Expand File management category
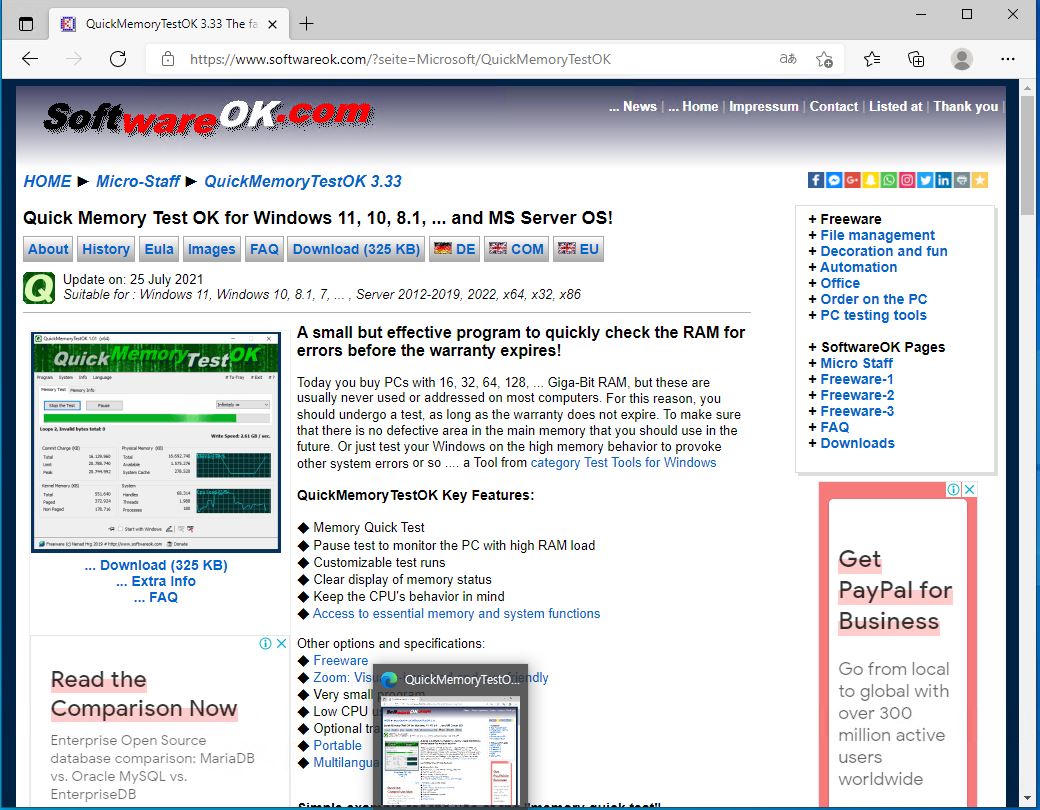Screen dimensions: 1040x810 click(877, 235)
